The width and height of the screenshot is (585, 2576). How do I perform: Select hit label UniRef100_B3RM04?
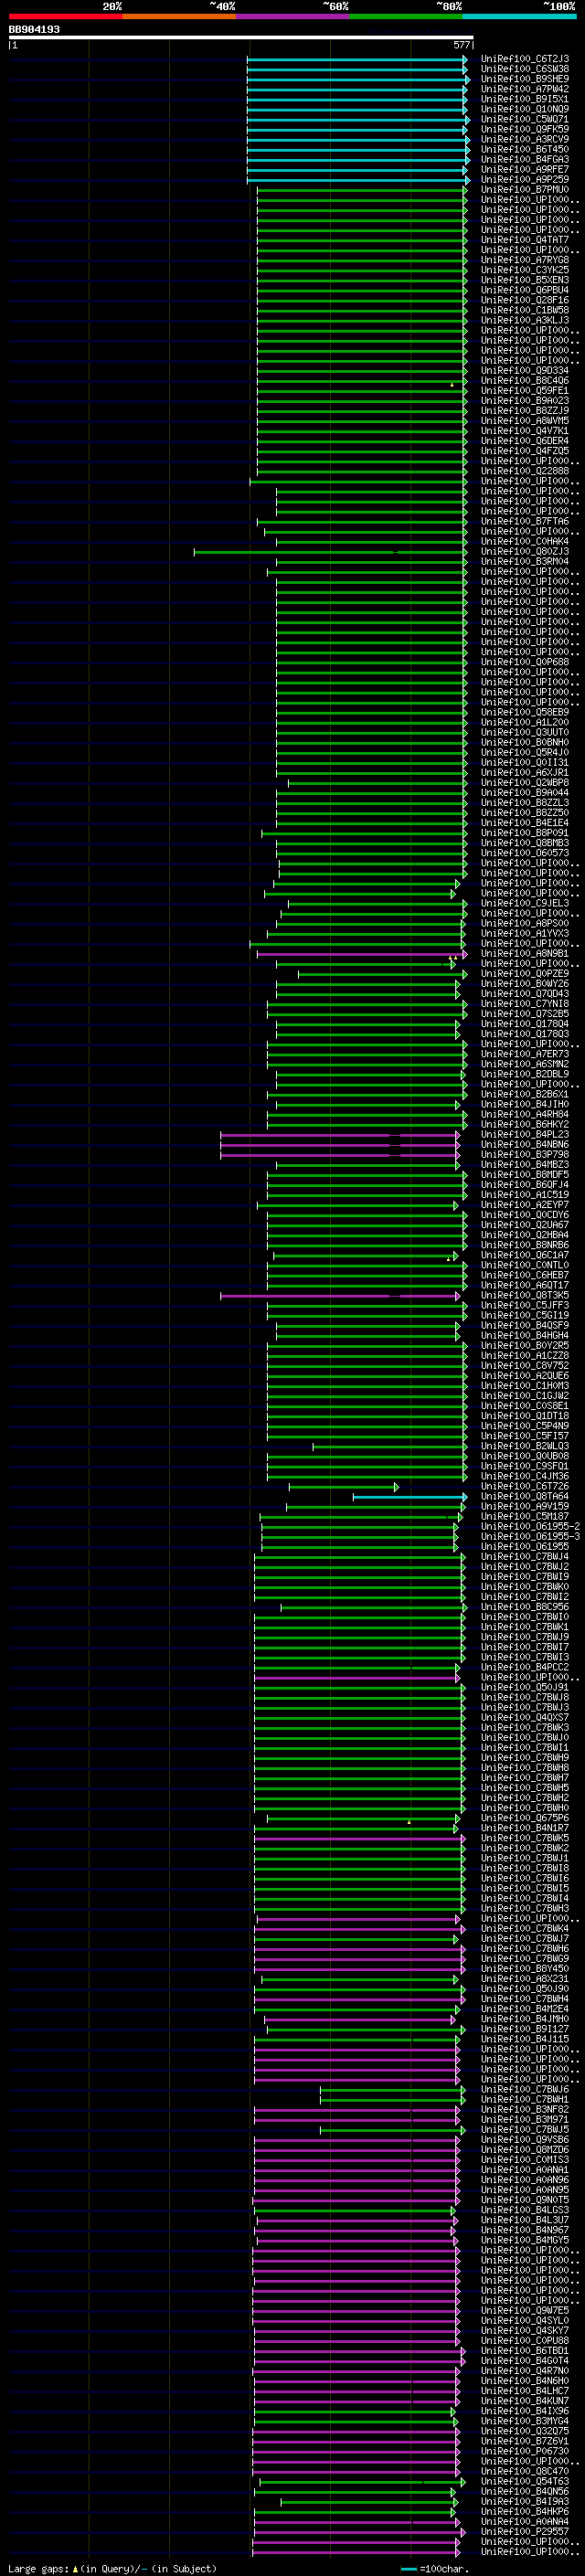pyautogui.click(x=525, y=562)
